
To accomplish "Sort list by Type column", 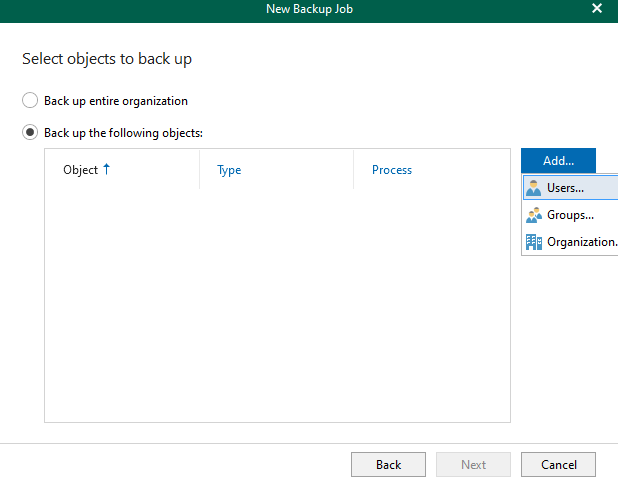I will point(229,170).
